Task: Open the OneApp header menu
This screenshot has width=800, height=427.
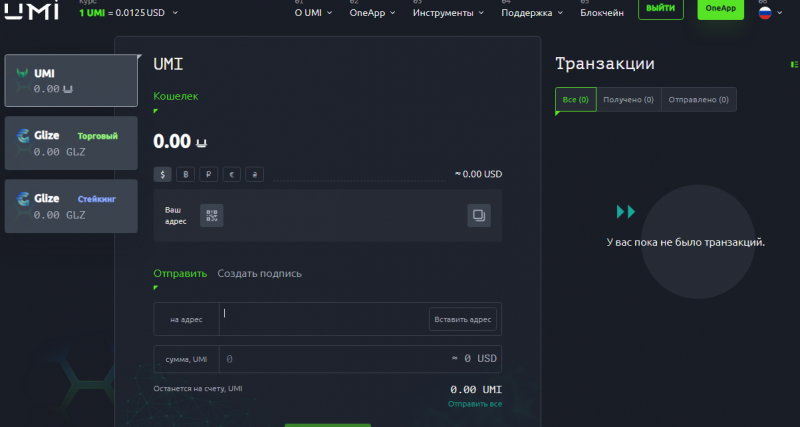Action: tap(372, 13)
